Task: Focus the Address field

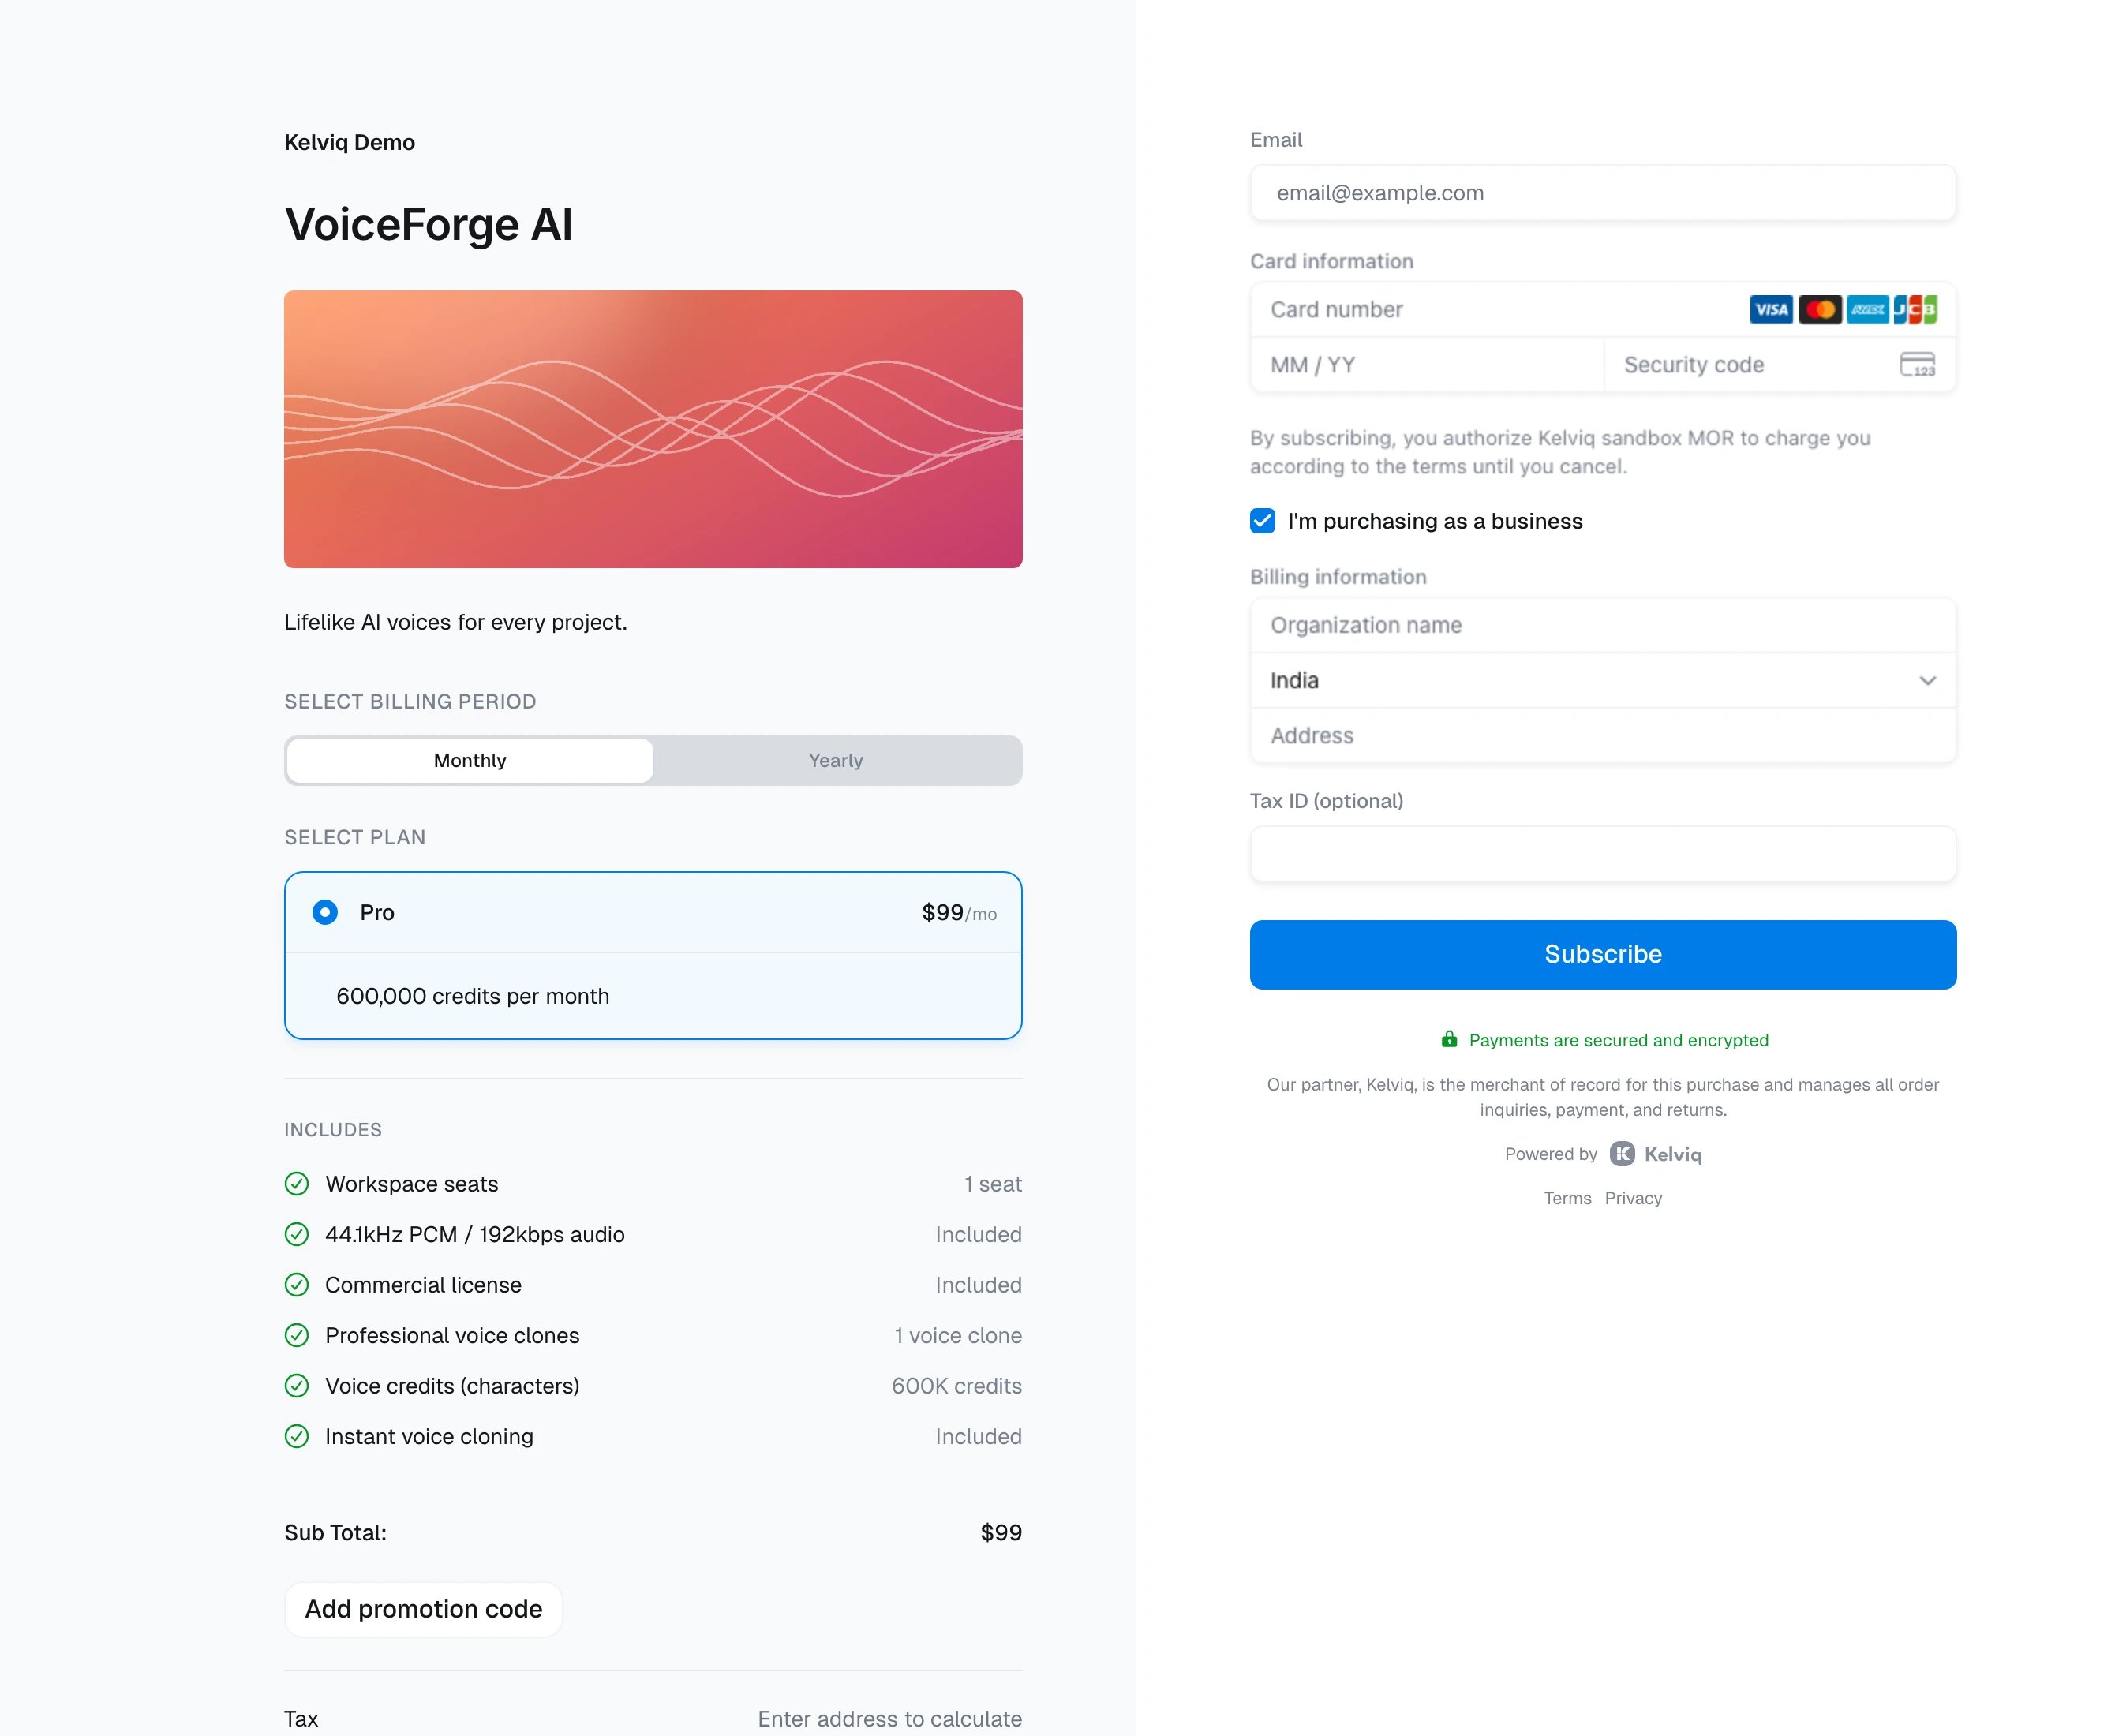Action: click(1602, 736)
